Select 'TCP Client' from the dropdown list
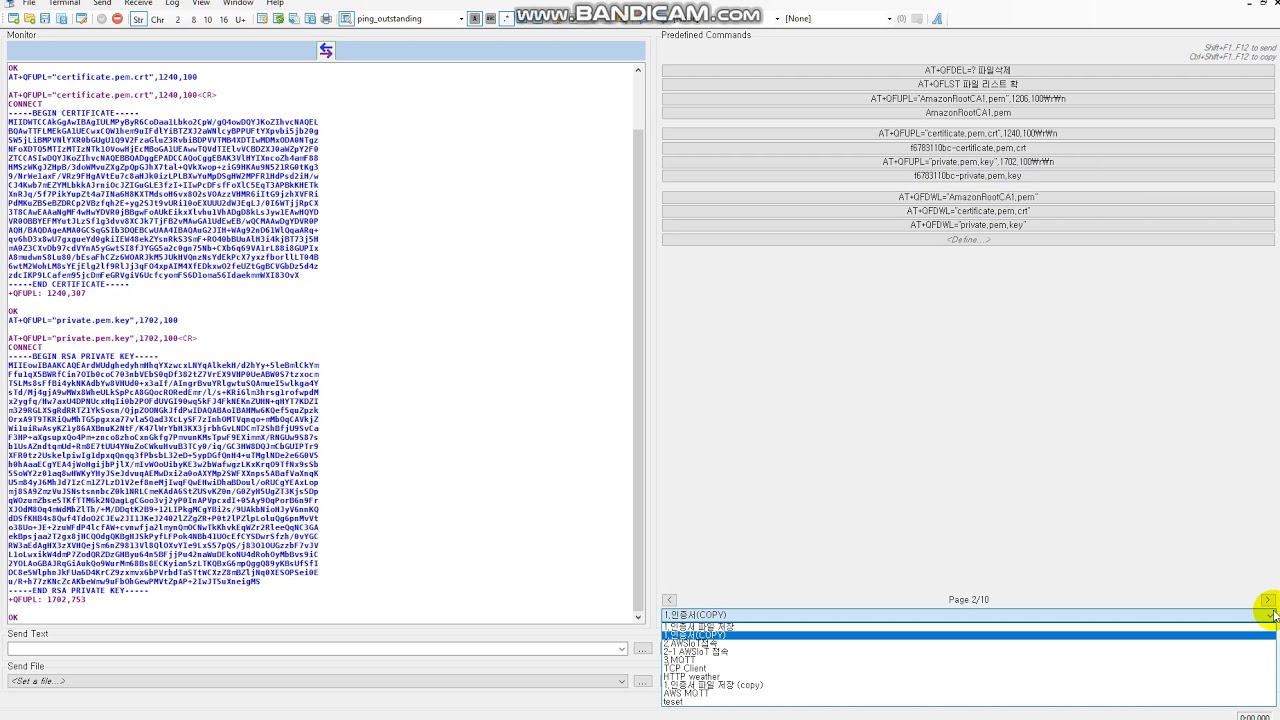1280x720 pixels. pyautogui.click(x=685, y=669)
